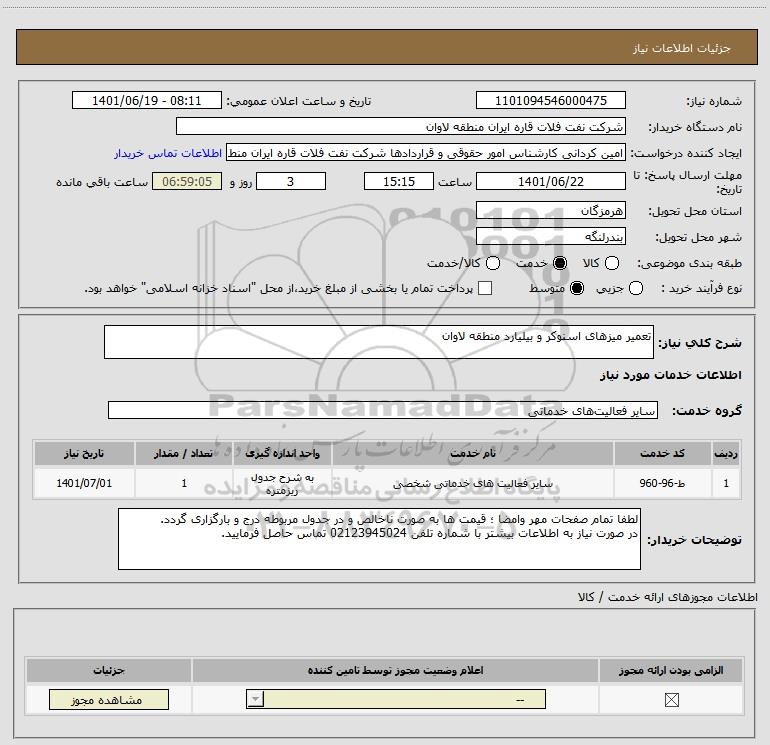Screen dimensions: 770x745
Task: Click the اطلاعات خدمات مورد نیاز heading
Action: tap(670, 375)
